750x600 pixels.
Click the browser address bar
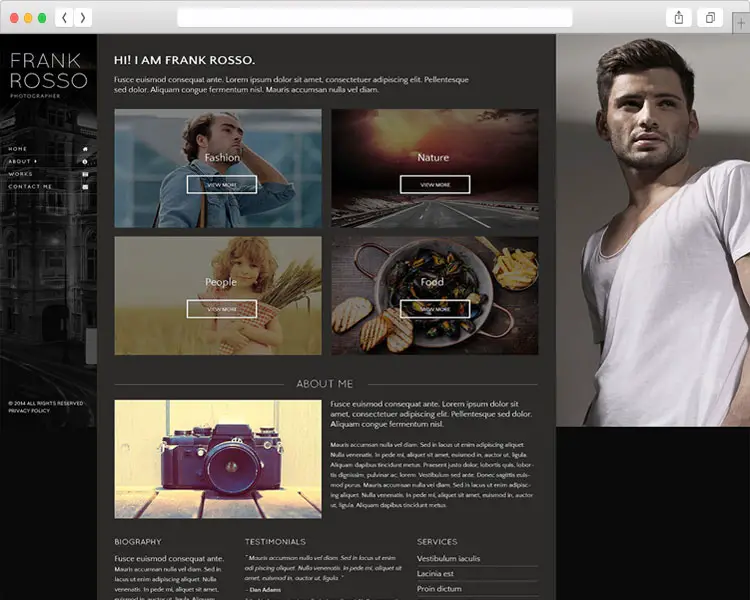pyautogui.click(x=375, y=18)
